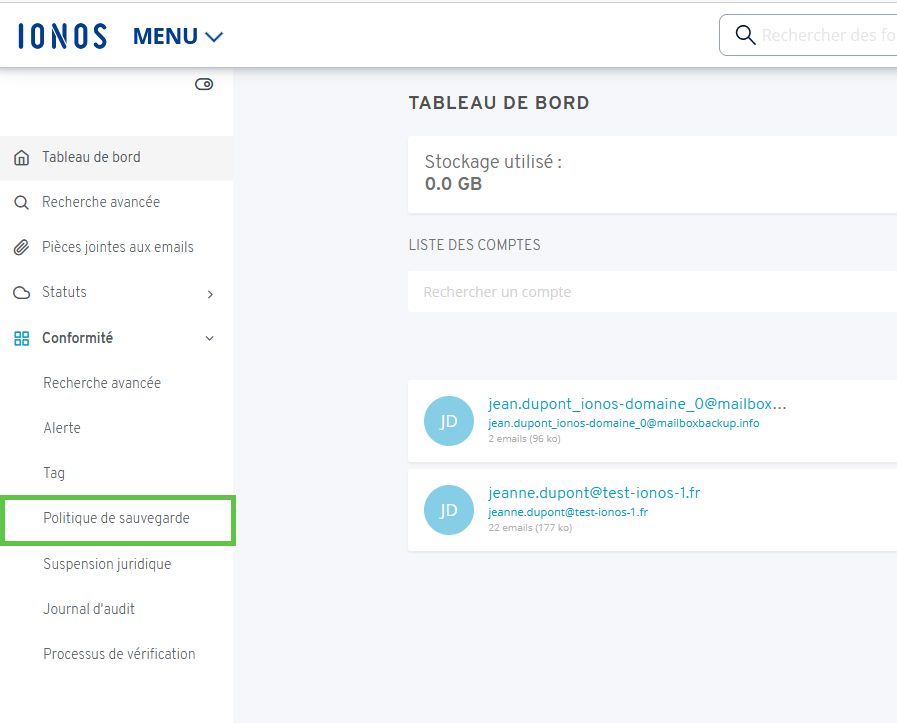Click the '22 emails (177 ko)' text

click(x=530, y=527)
